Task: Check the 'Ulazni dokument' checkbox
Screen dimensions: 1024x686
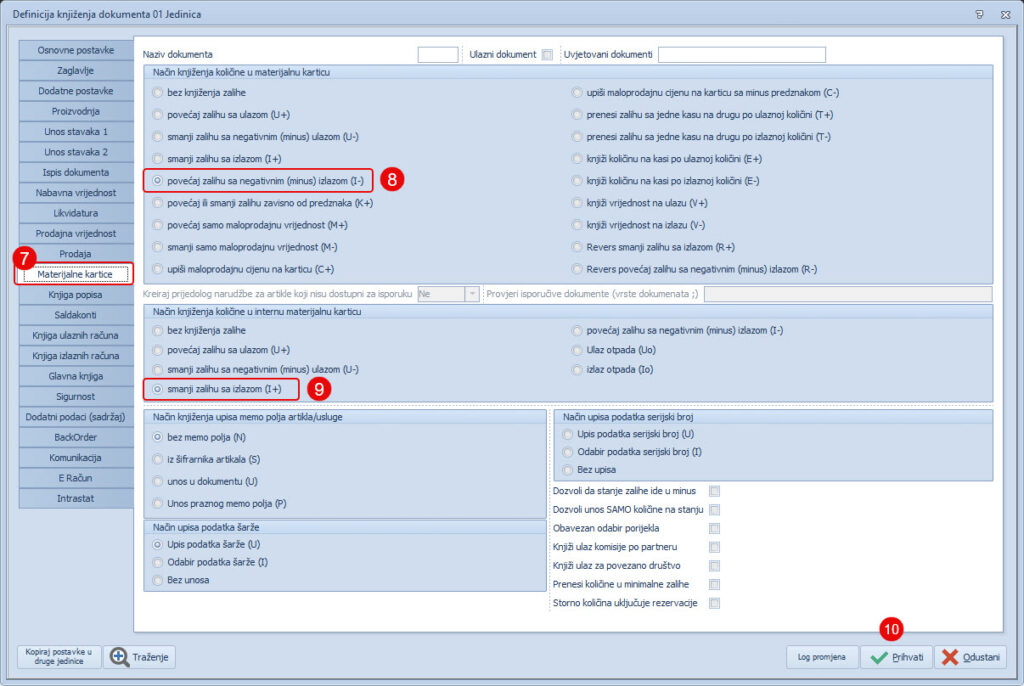Action: click(547, 55)
